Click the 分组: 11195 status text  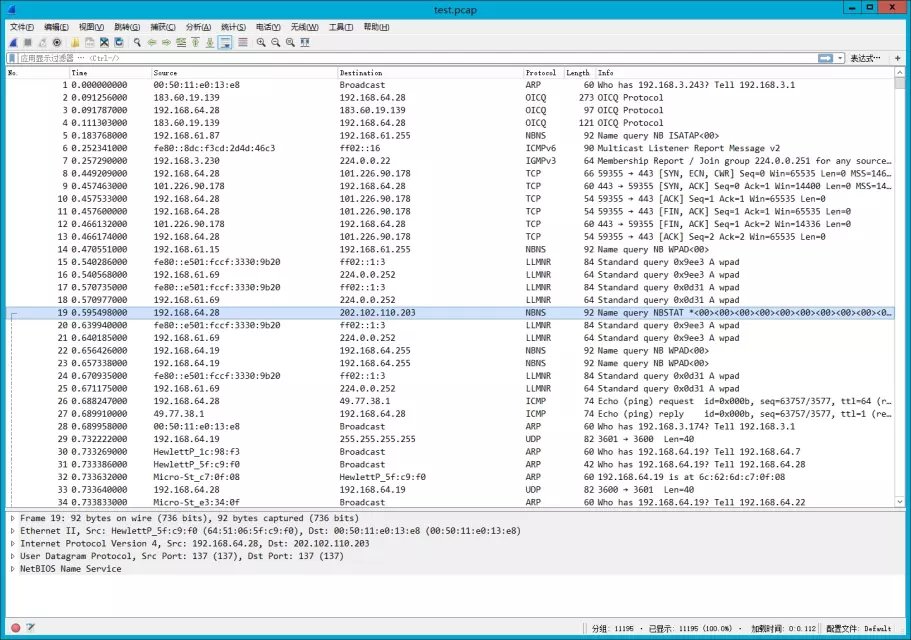[x=612, y=628]
